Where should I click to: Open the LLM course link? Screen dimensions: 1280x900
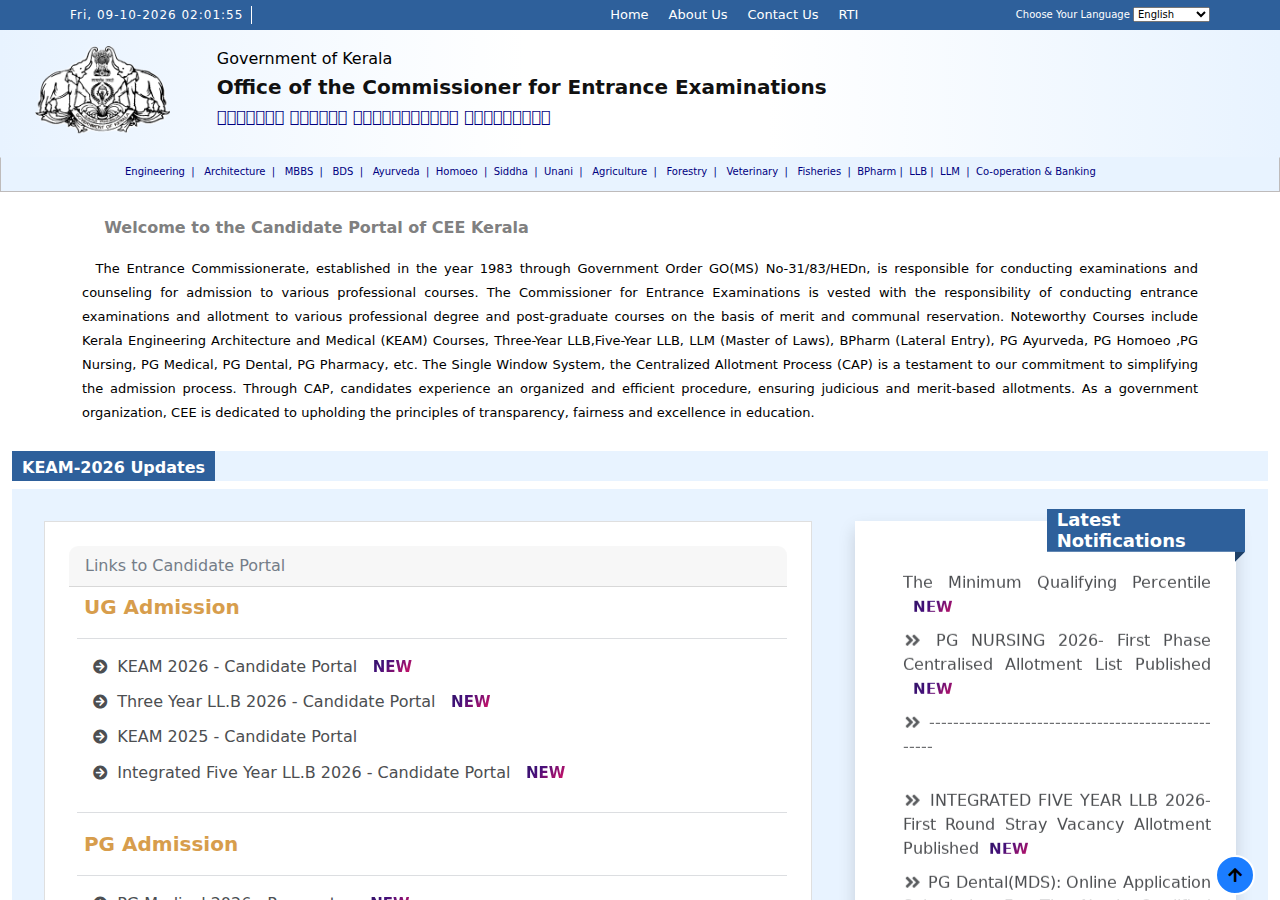pyautogui.click(x=950, y=172)
